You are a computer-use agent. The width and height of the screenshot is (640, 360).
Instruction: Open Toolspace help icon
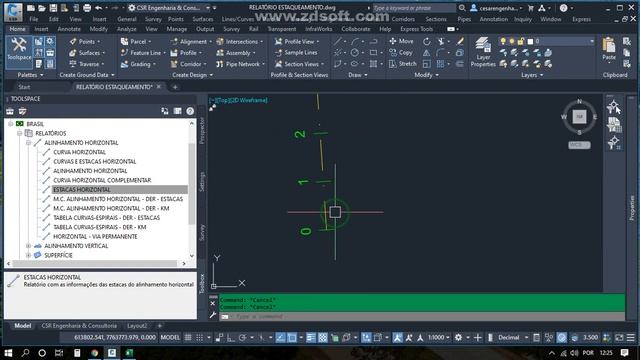point(190,111)
